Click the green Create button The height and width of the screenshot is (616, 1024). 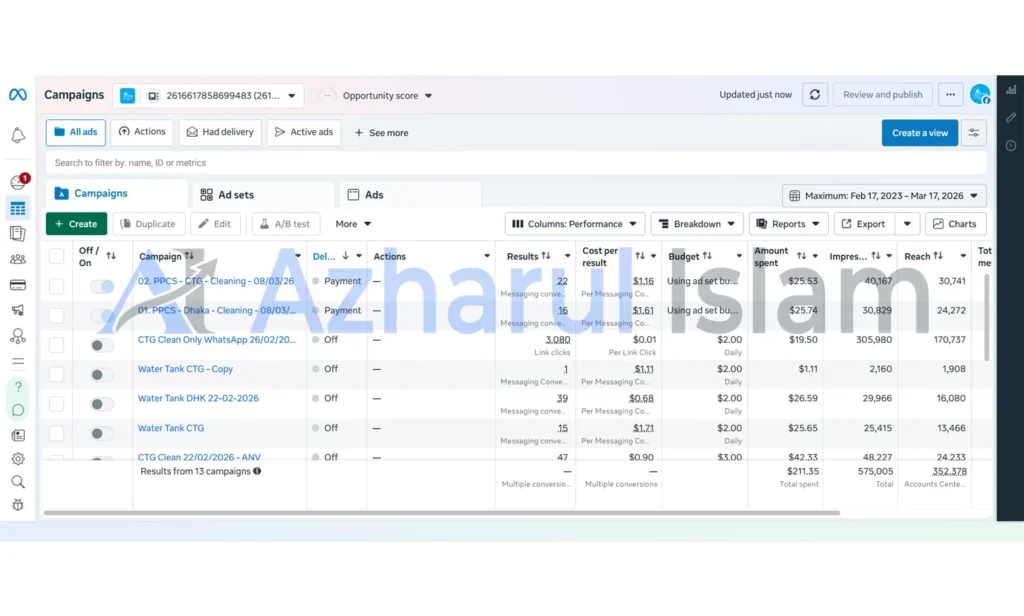tap(76, 224)
